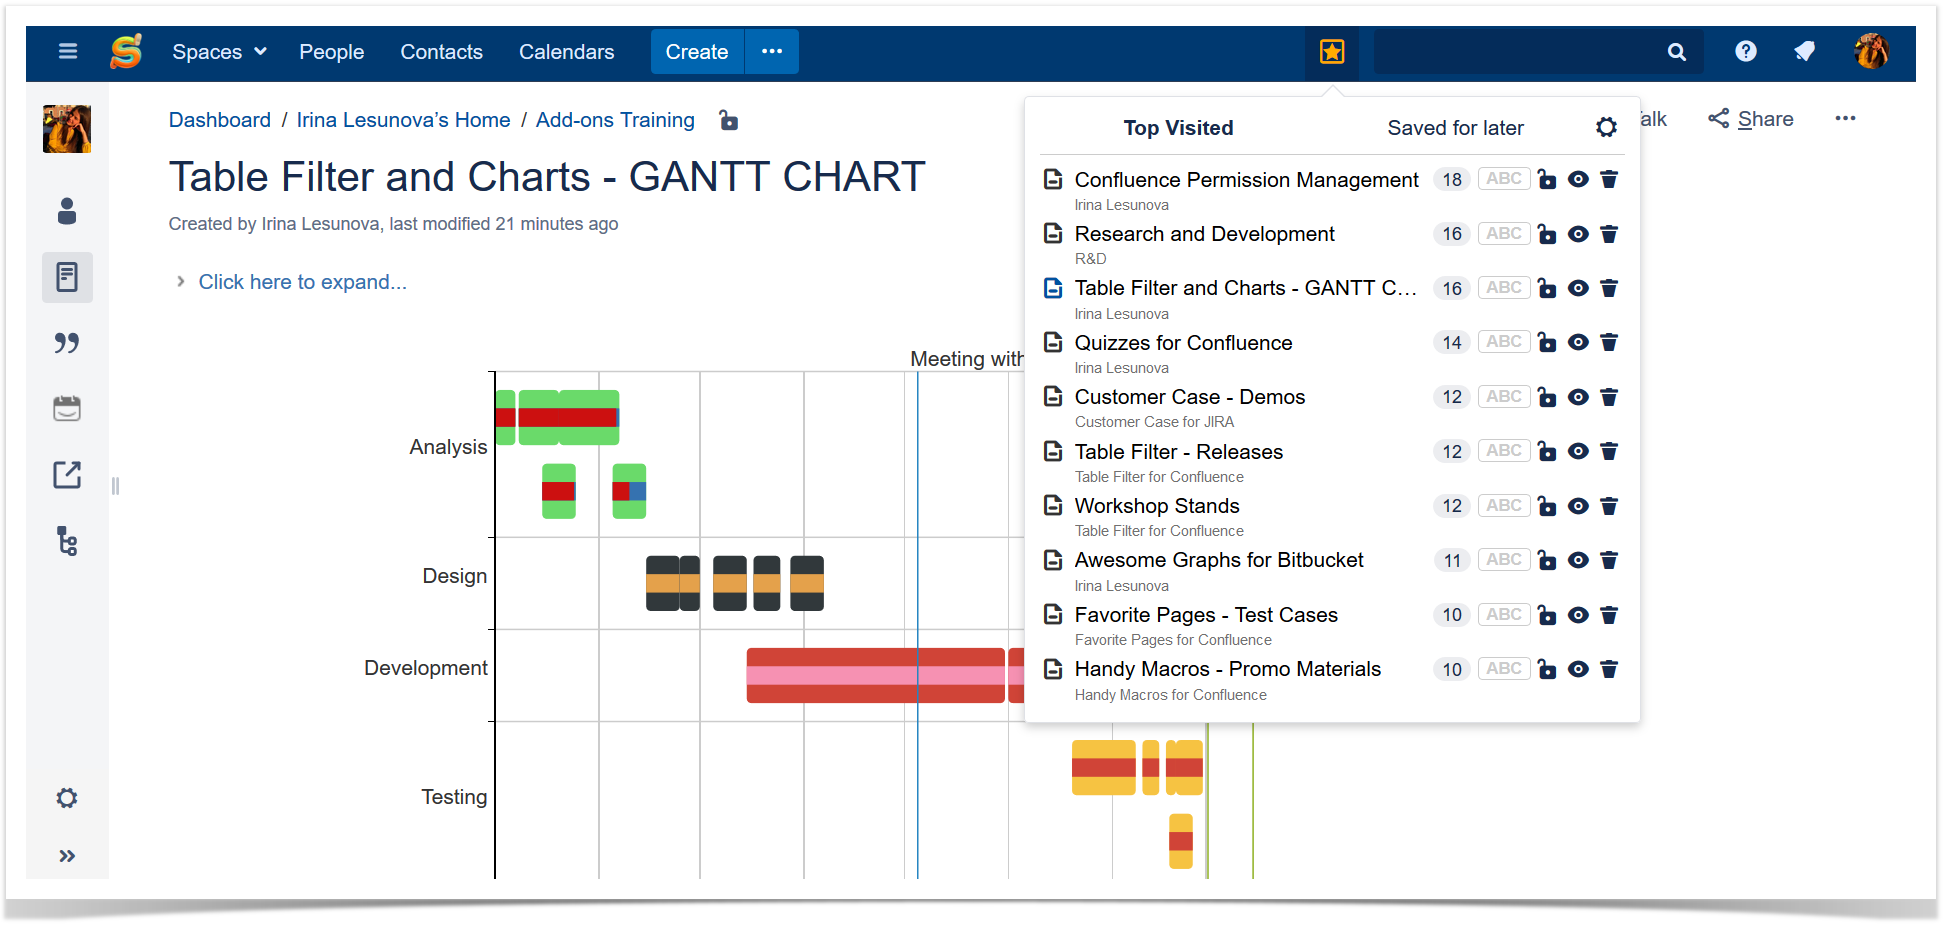Expand the sidebar with double chevron

67,856
